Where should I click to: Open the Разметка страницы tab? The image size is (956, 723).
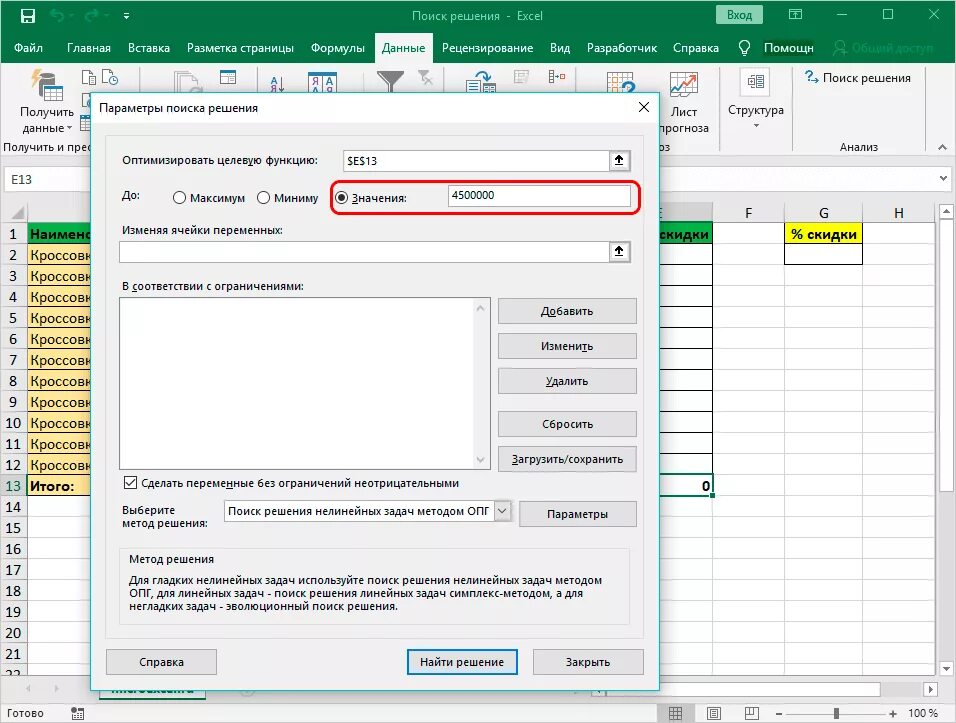[240, 48]
